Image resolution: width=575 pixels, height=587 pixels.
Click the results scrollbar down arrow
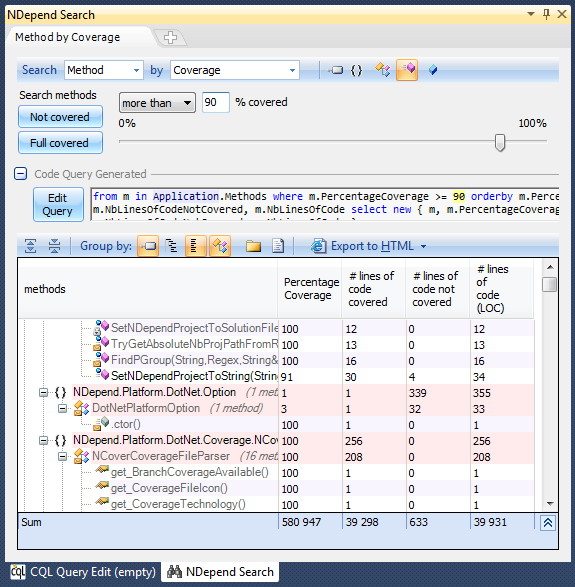(x=550, y=504)
